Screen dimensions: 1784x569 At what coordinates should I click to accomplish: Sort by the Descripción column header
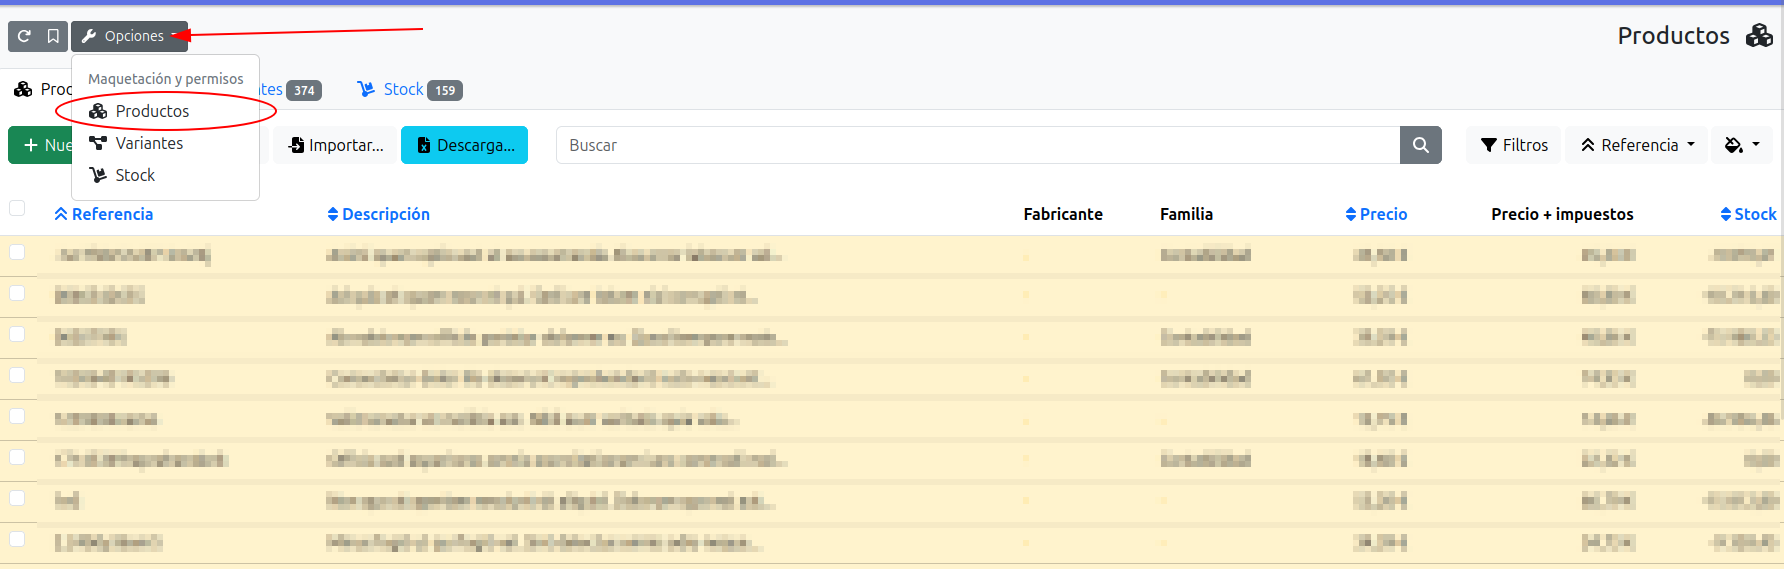coord(378,214)
